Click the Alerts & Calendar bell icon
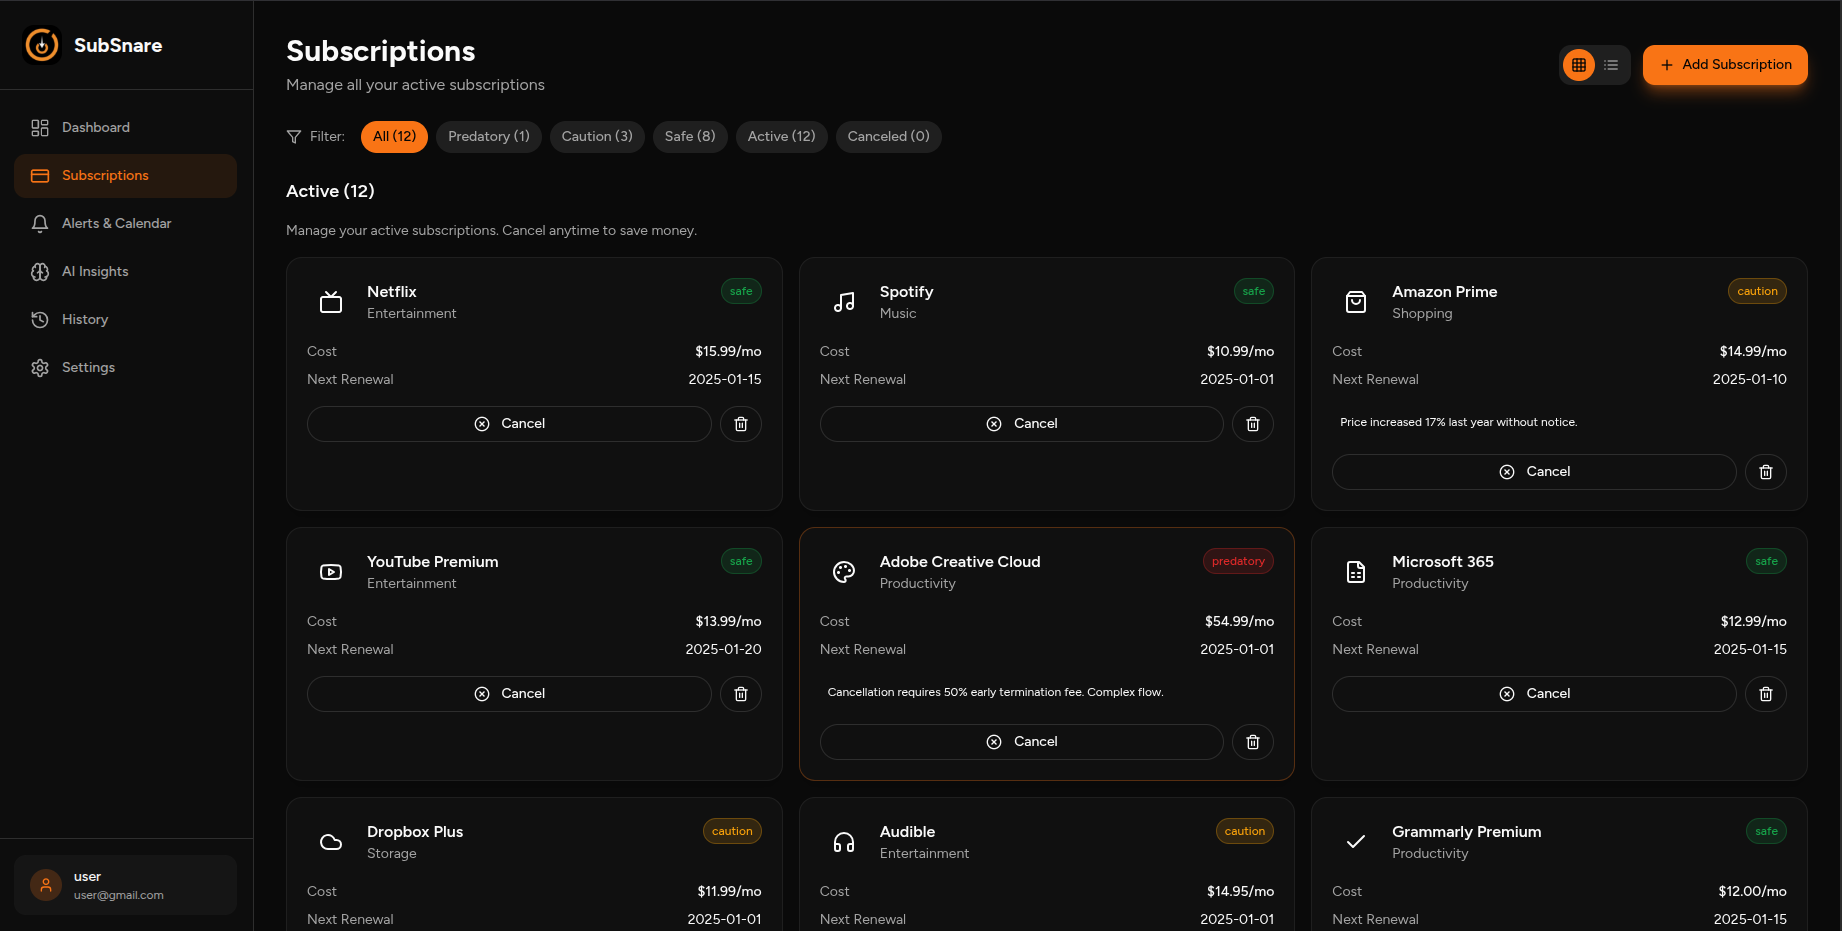 point(40,224)
